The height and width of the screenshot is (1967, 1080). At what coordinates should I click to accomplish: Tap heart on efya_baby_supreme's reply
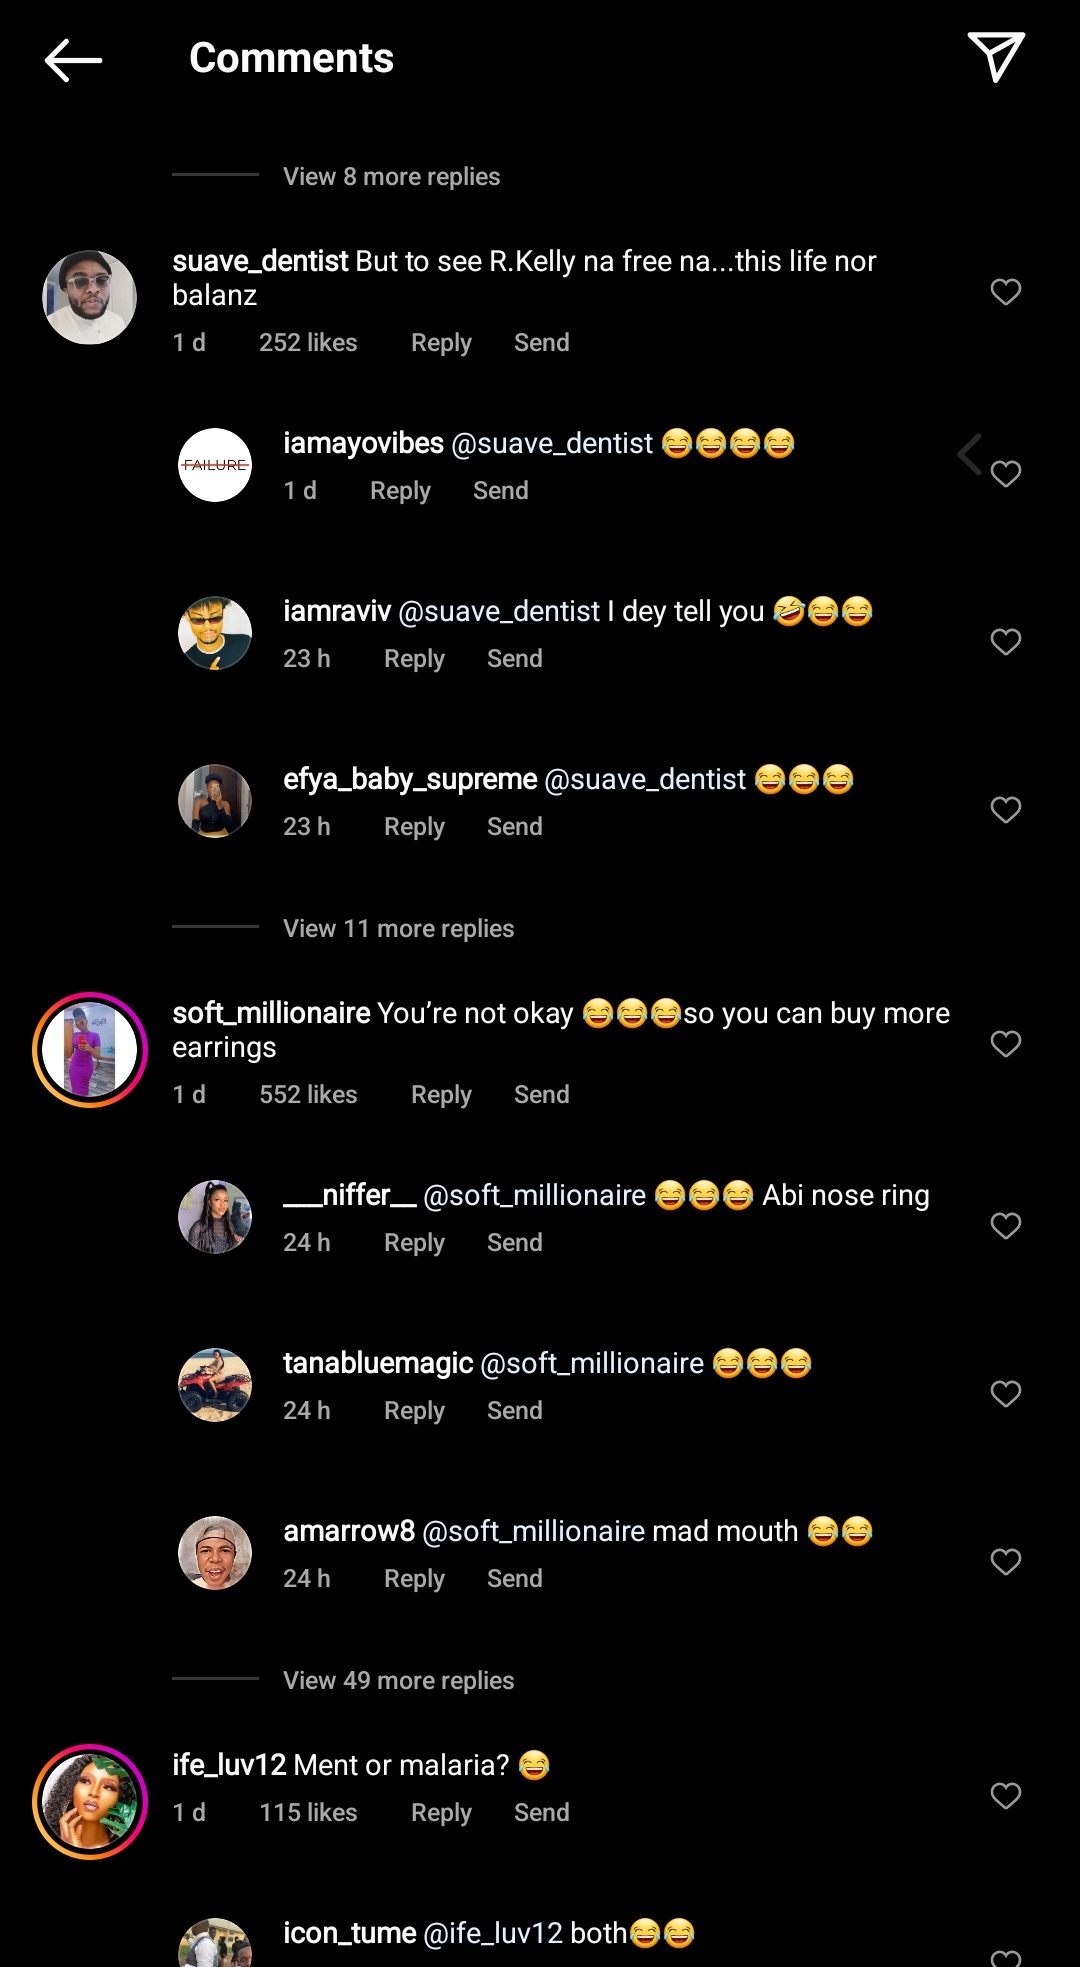(1005, 810)
